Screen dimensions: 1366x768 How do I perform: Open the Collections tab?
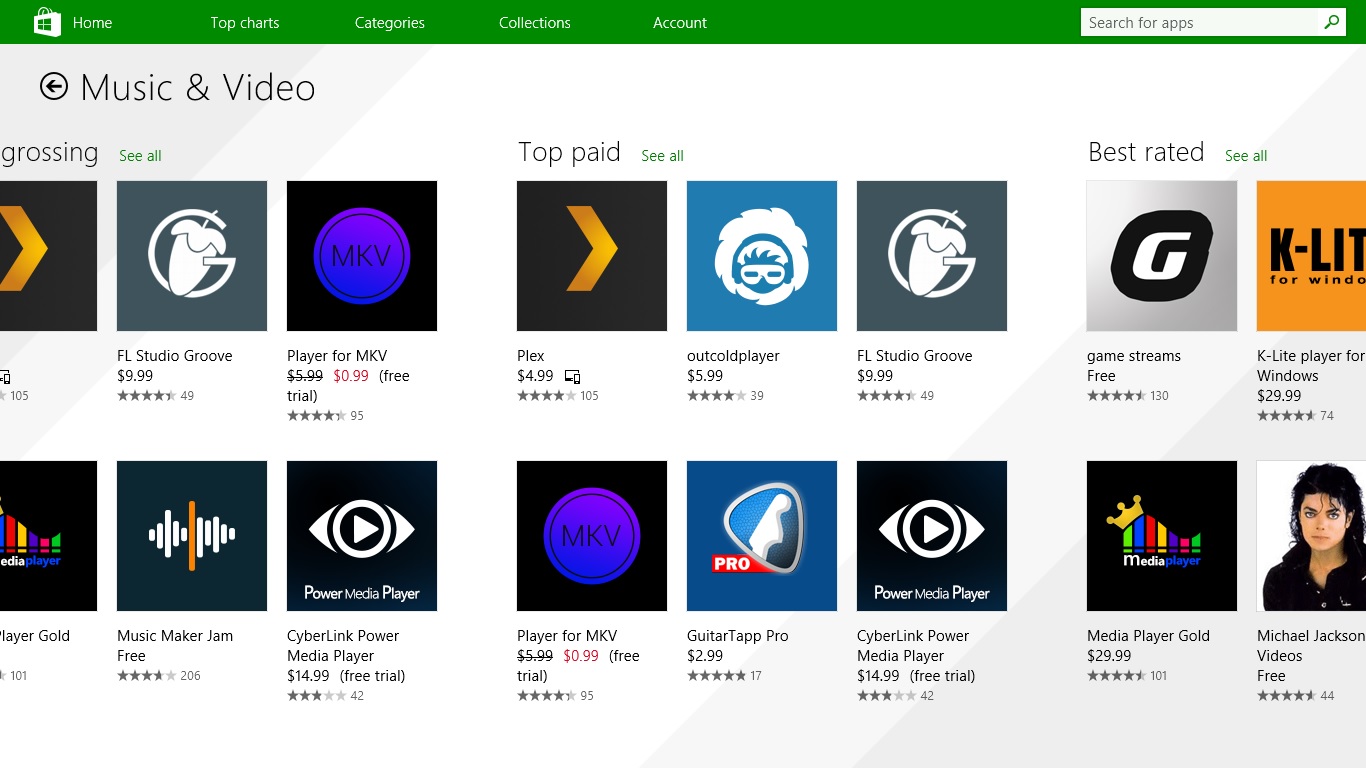coord(535,22)
